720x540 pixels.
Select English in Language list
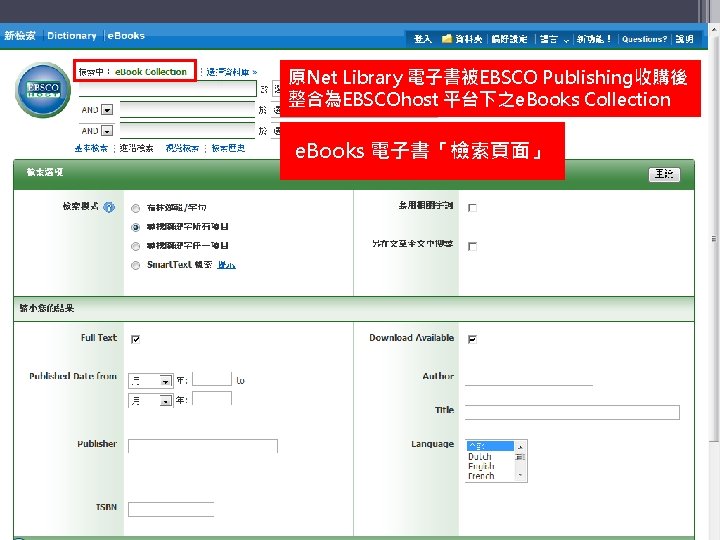[x=481, y=466]
